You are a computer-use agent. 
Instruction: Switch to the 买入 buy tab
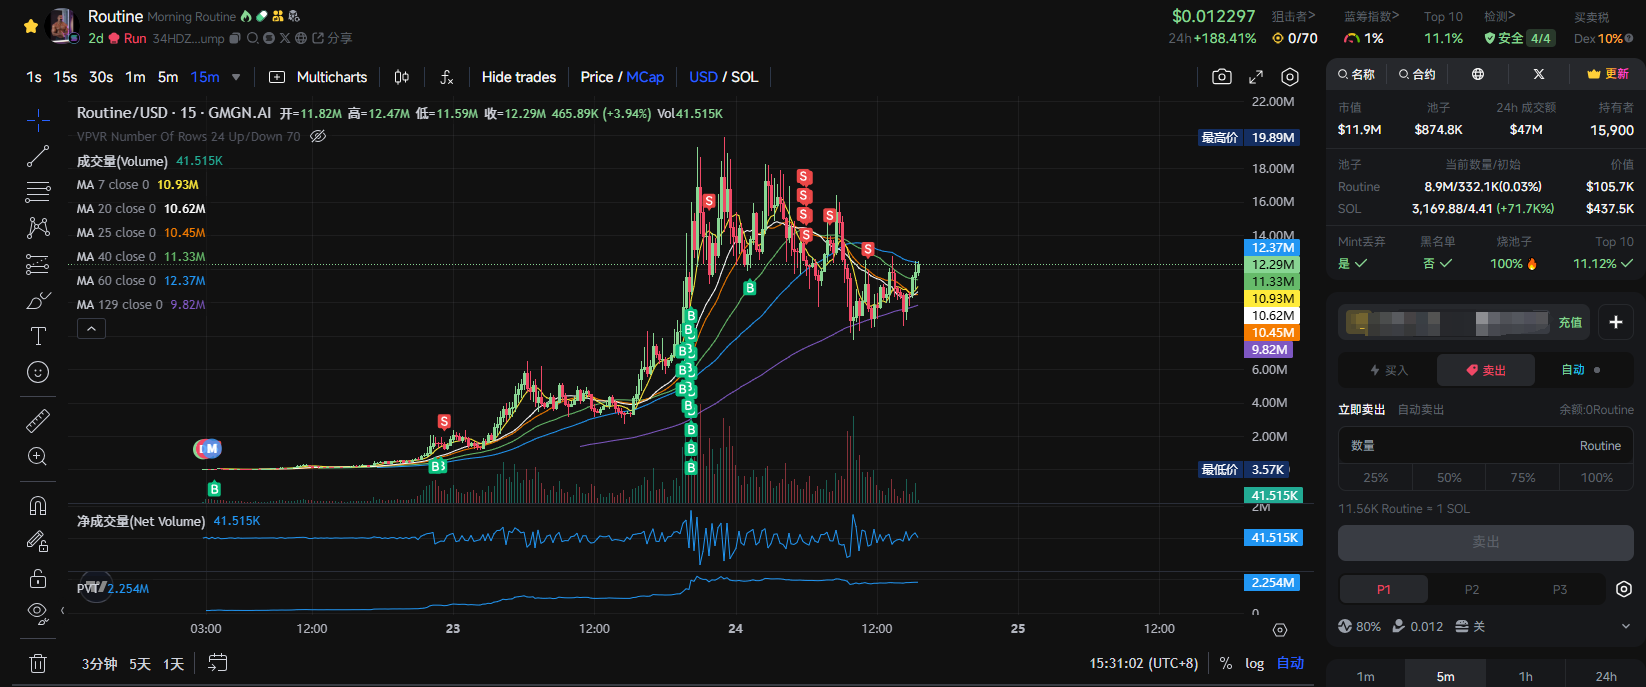pos(1388,370)
